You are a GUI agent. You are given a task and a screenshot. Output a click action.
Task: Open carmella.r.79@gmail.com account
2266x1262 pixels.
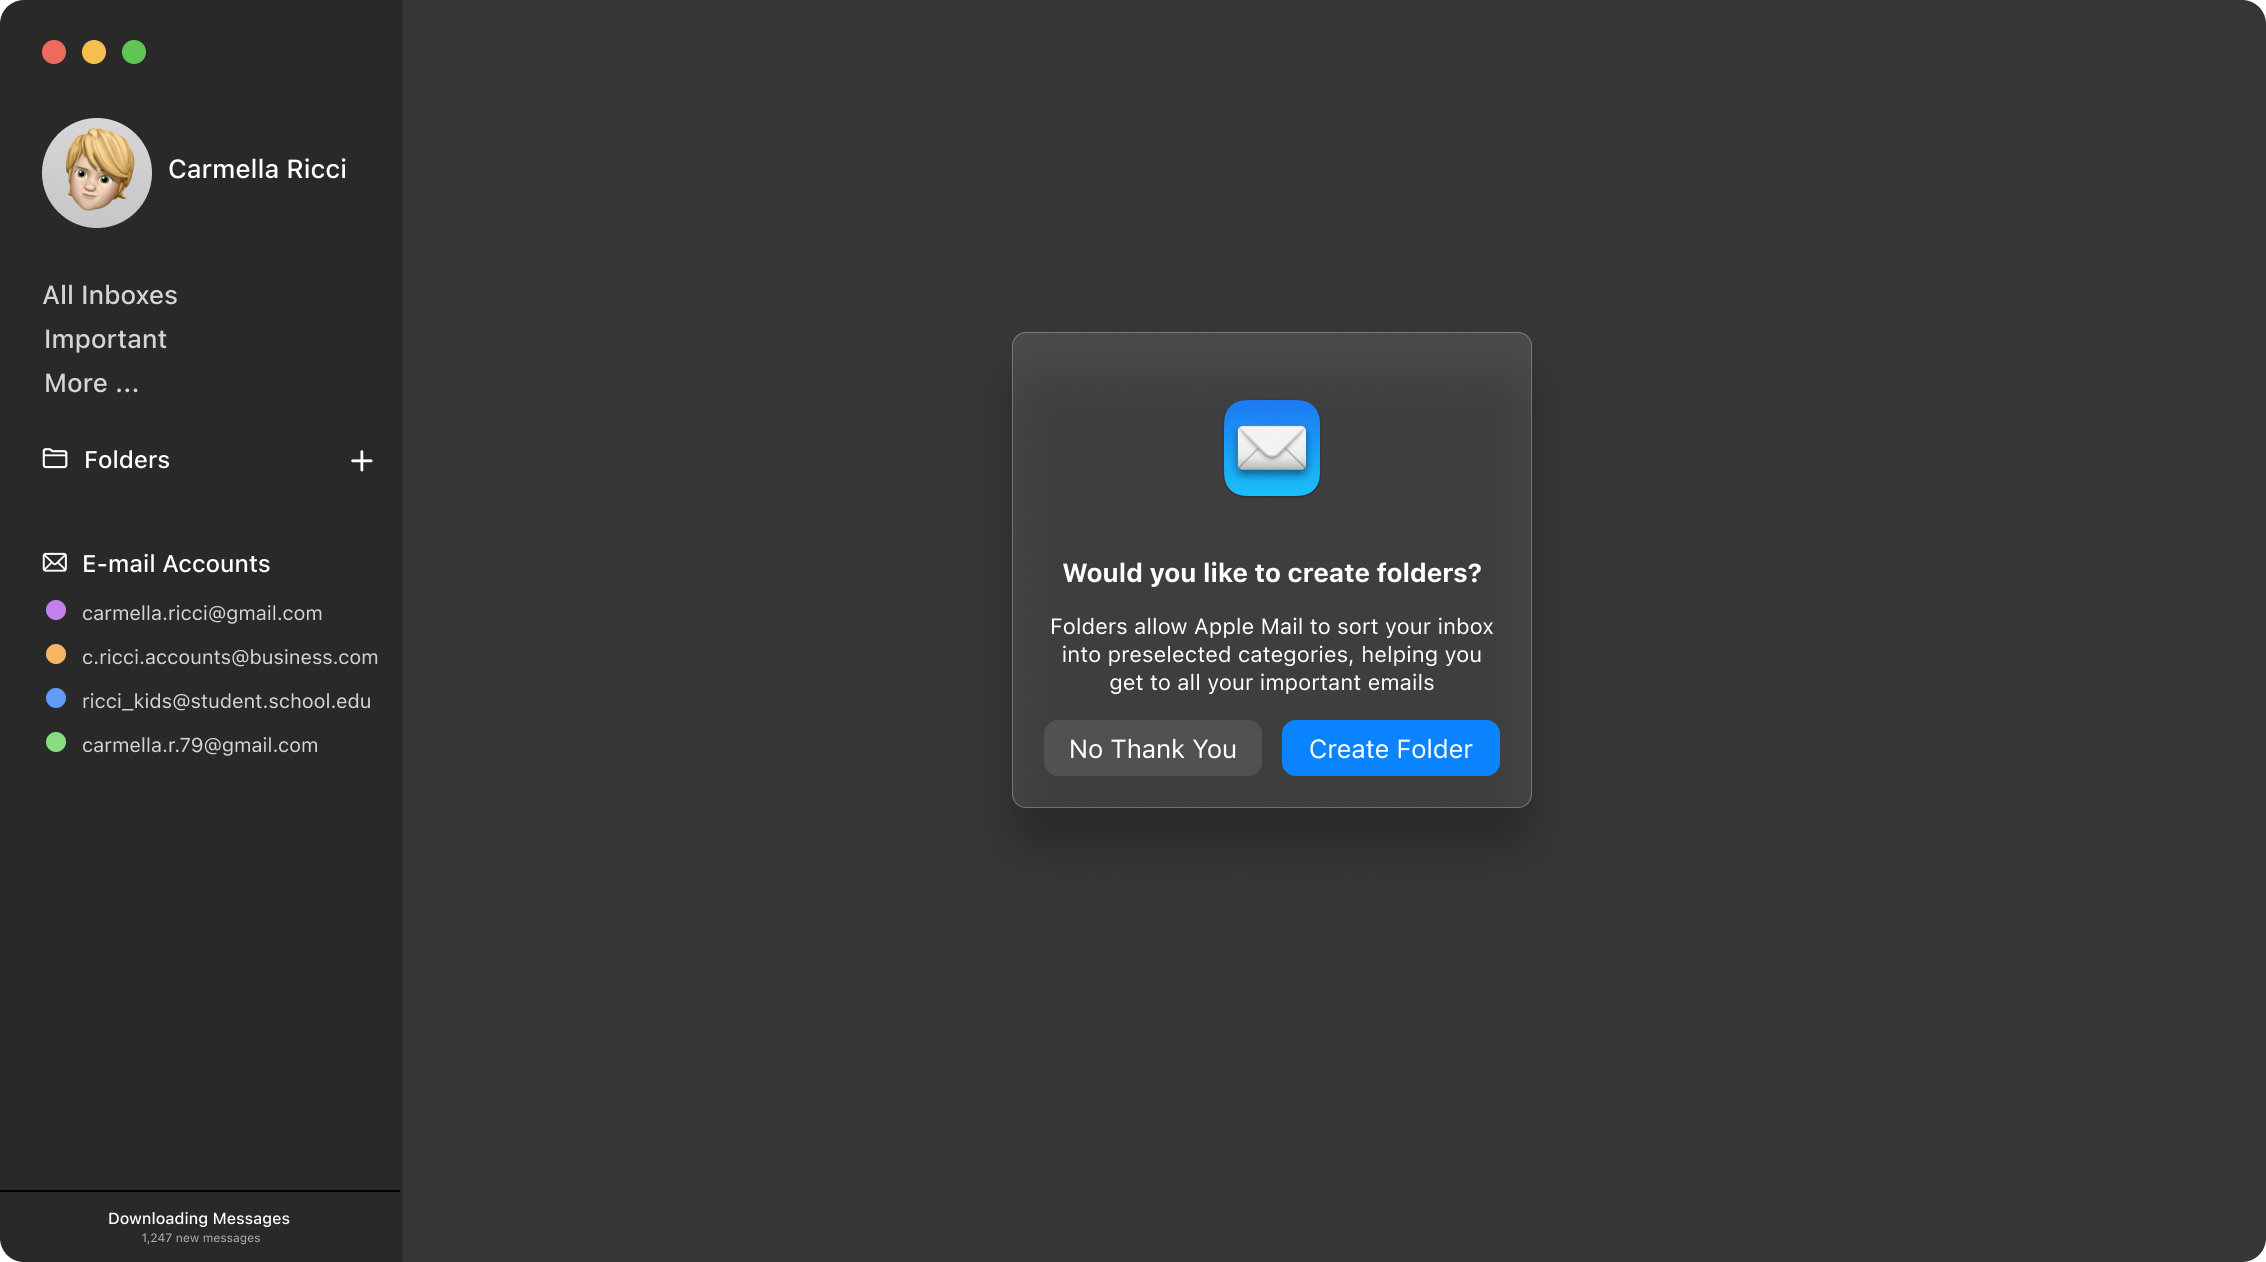point(200,745)
